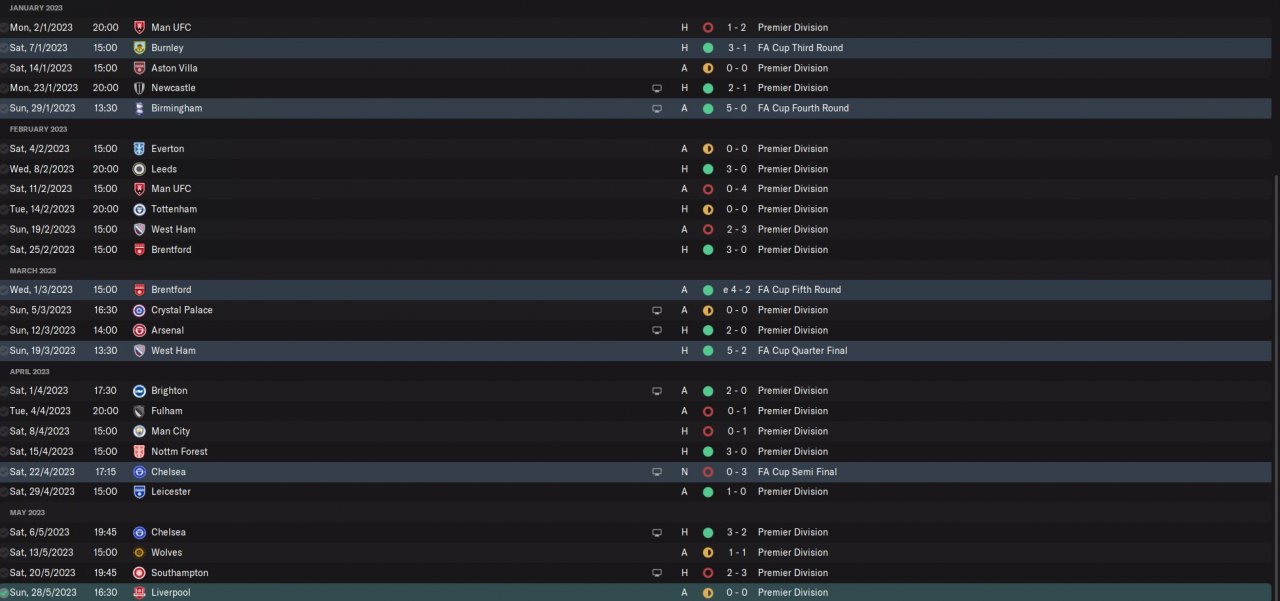Screen dimensions: 1280x601
Task: Click the date Sun, 28/5/2023
Action: pos(42,593)
